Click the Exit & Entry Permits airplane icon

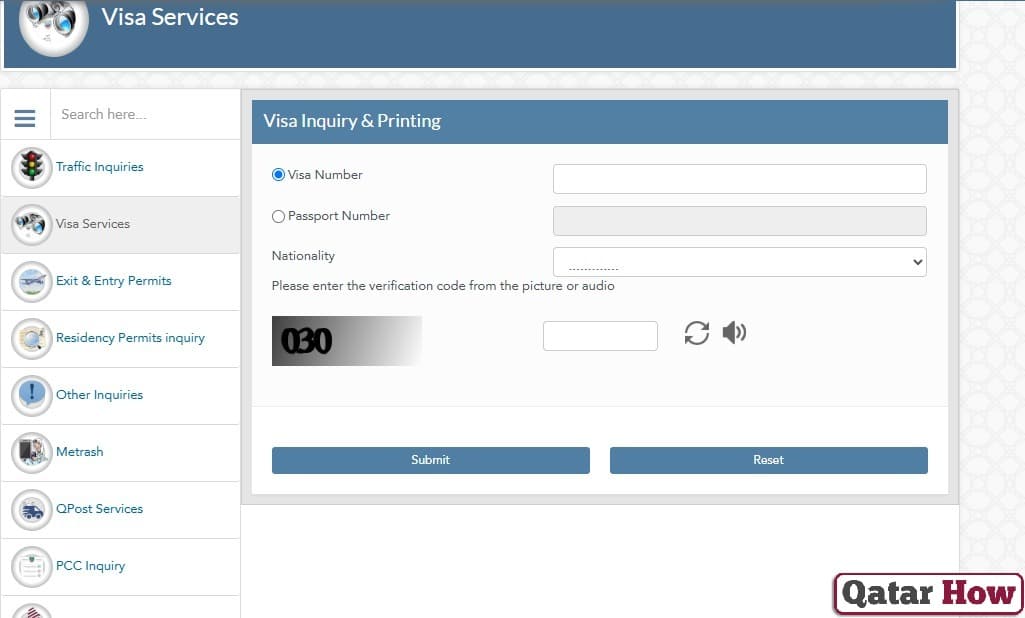point(31,281)
